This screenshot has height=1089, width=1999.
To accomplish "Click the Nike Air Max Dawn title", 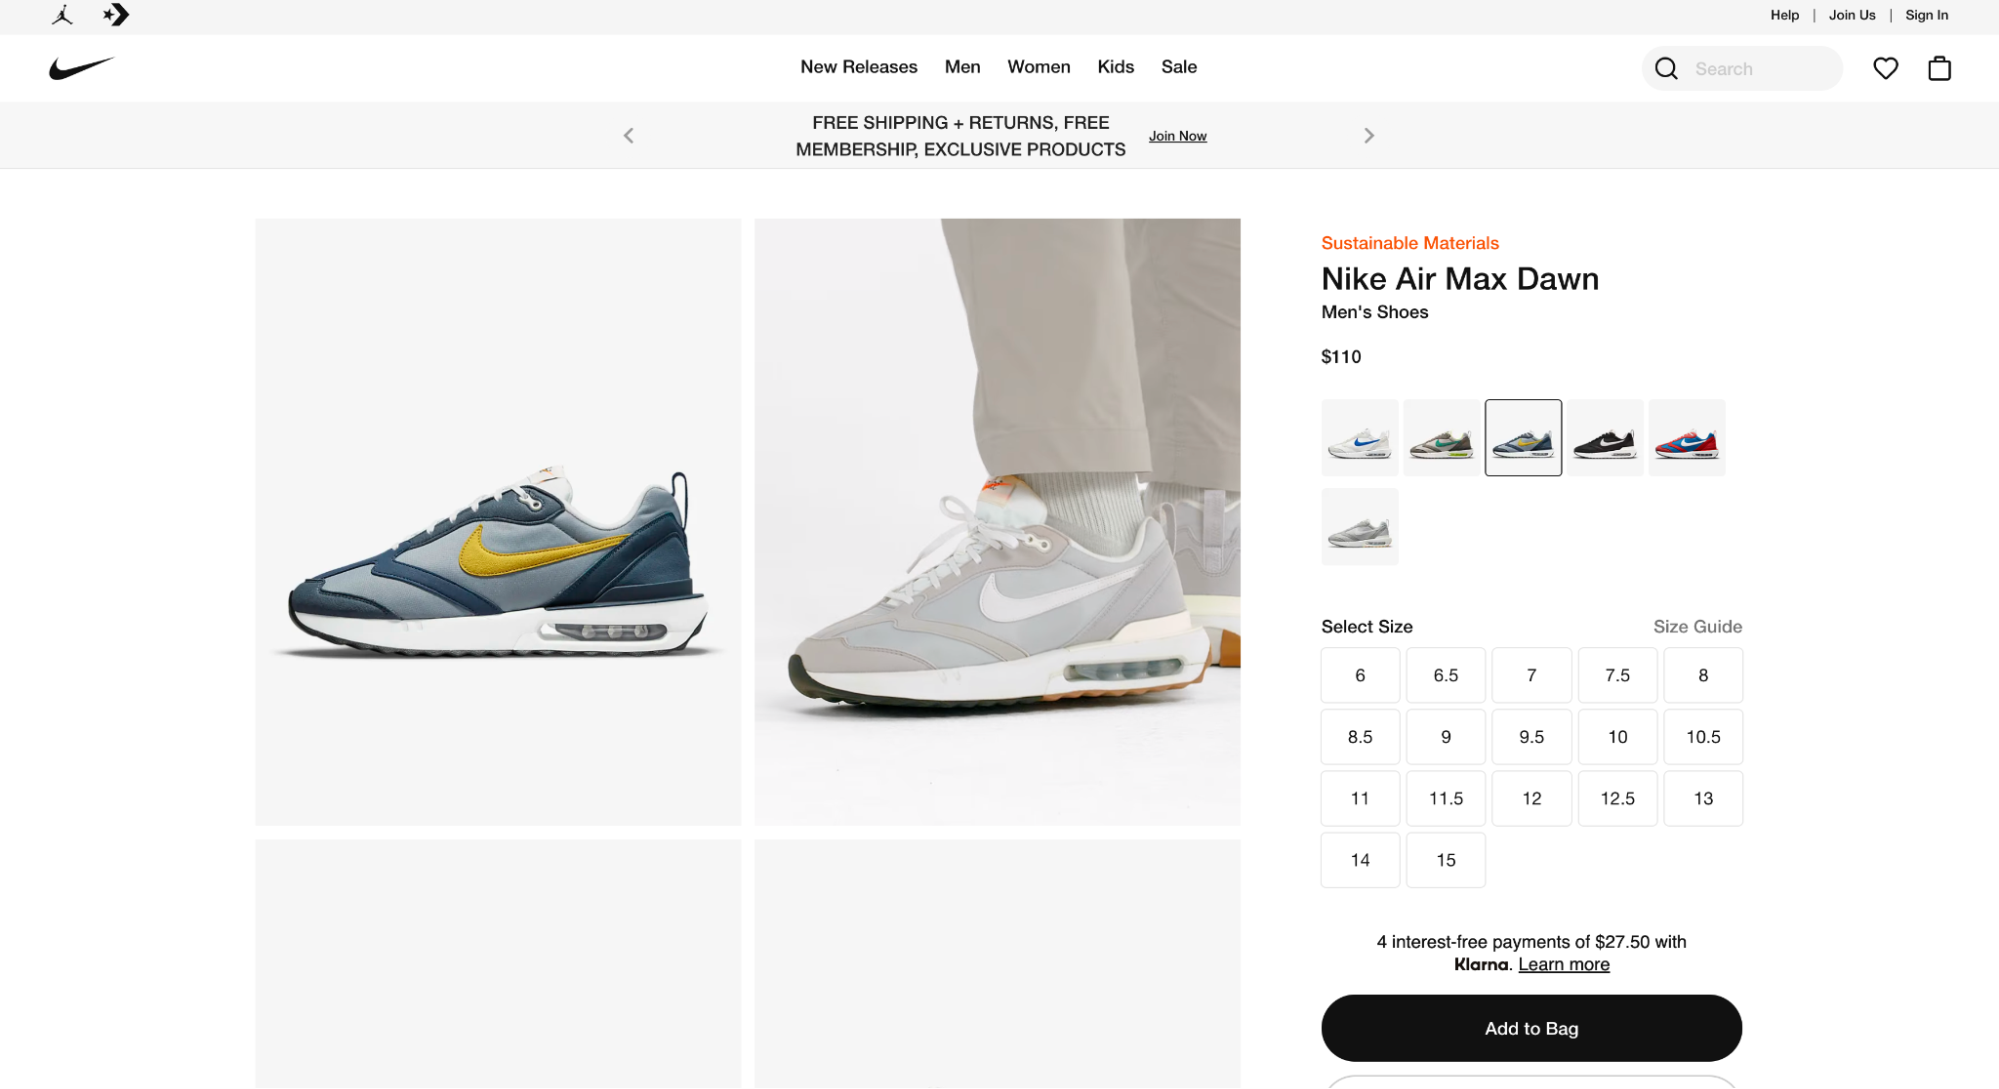I will coord(1459,279).
